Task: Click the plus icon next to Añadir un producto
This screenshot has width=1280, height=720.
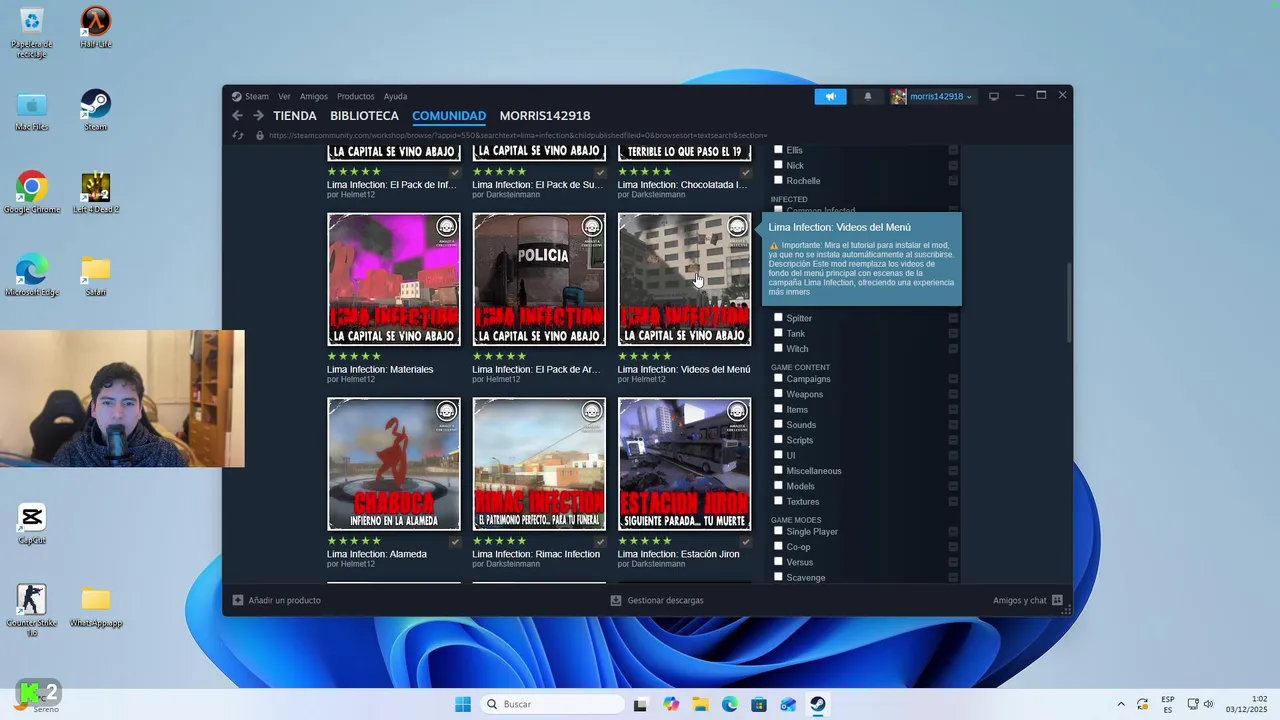Action: coord(238,600)
